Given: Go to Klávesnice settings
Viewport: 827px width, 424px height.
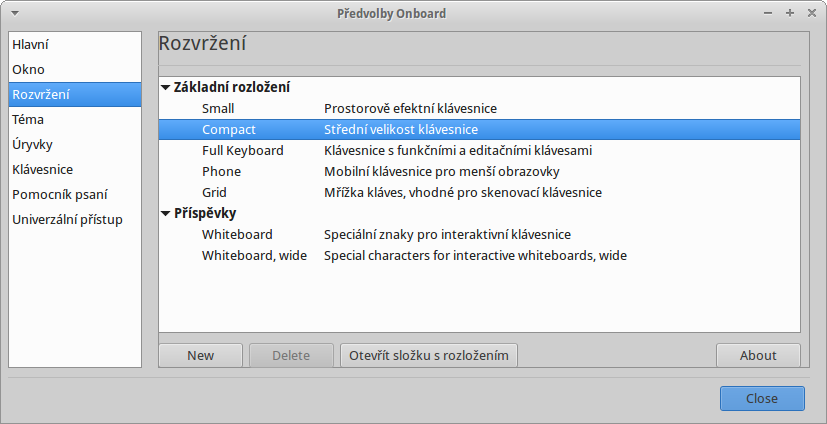Looking at the screenshot, I should coord(75,170).
